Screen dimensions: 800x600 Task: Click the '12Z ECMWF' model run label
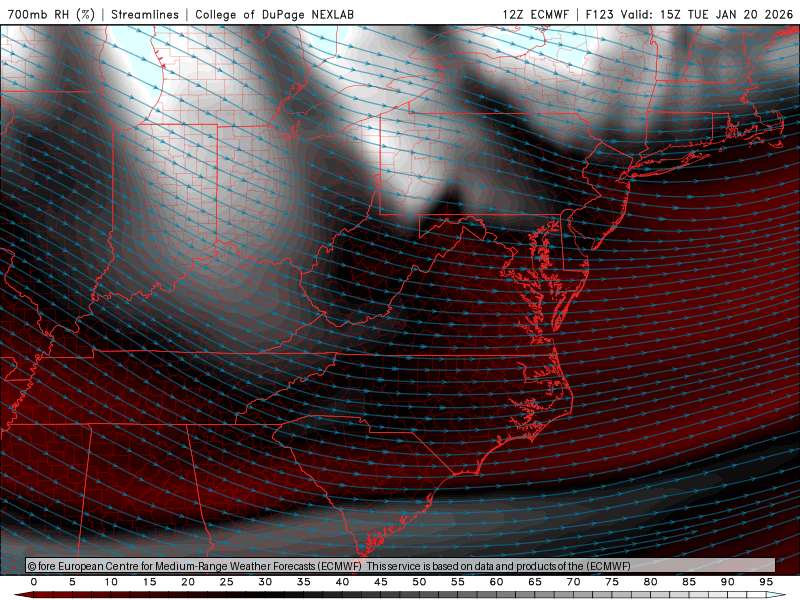535,14
